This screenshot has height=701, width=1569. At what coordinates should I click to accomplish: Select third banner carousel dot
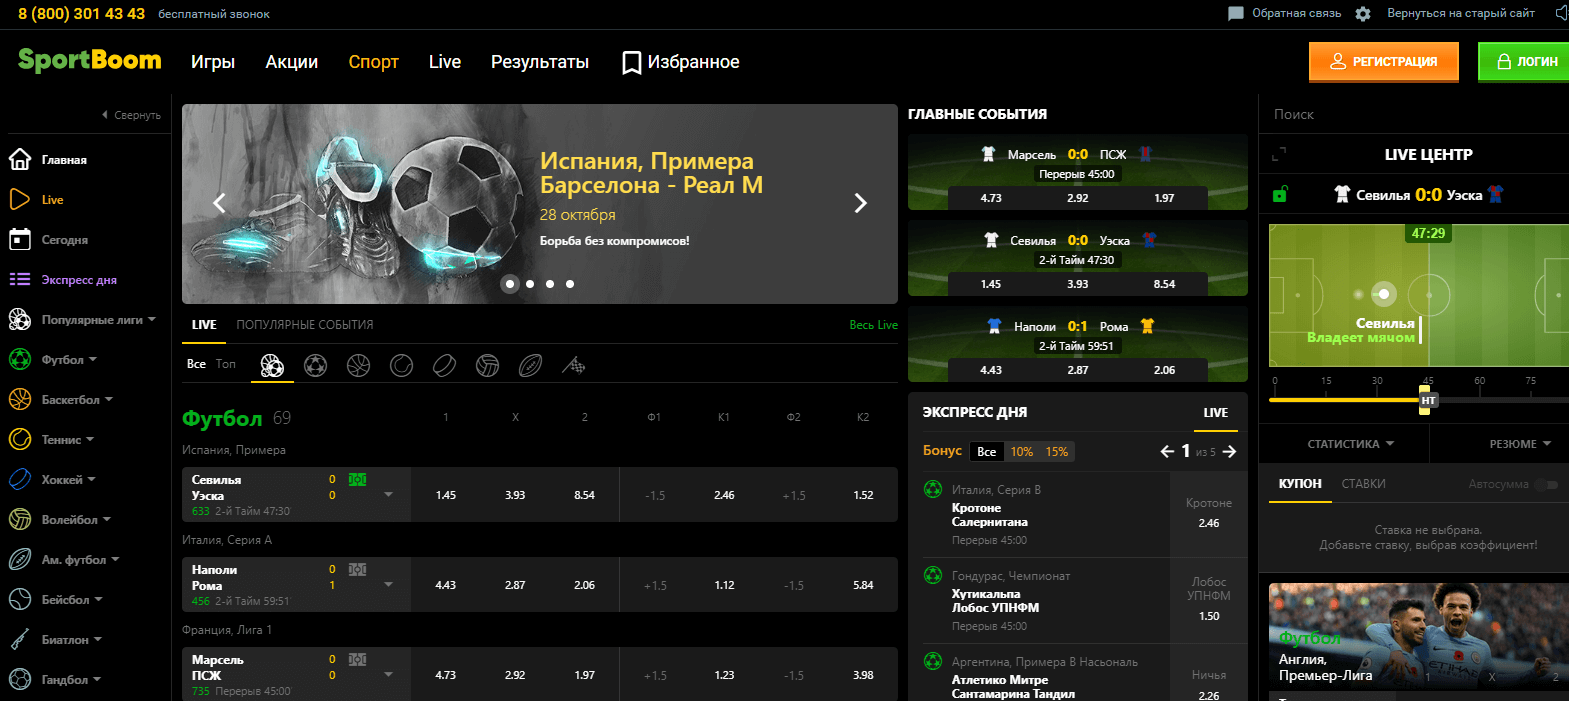550,284
